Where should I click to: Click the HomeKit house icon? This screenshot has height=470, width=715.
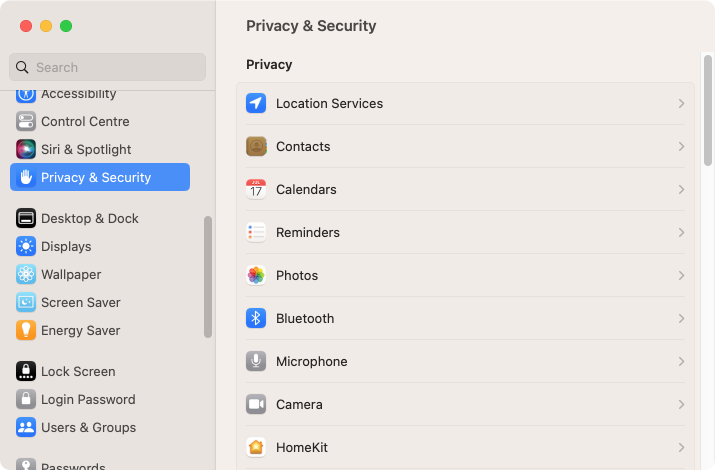point(256,447)
